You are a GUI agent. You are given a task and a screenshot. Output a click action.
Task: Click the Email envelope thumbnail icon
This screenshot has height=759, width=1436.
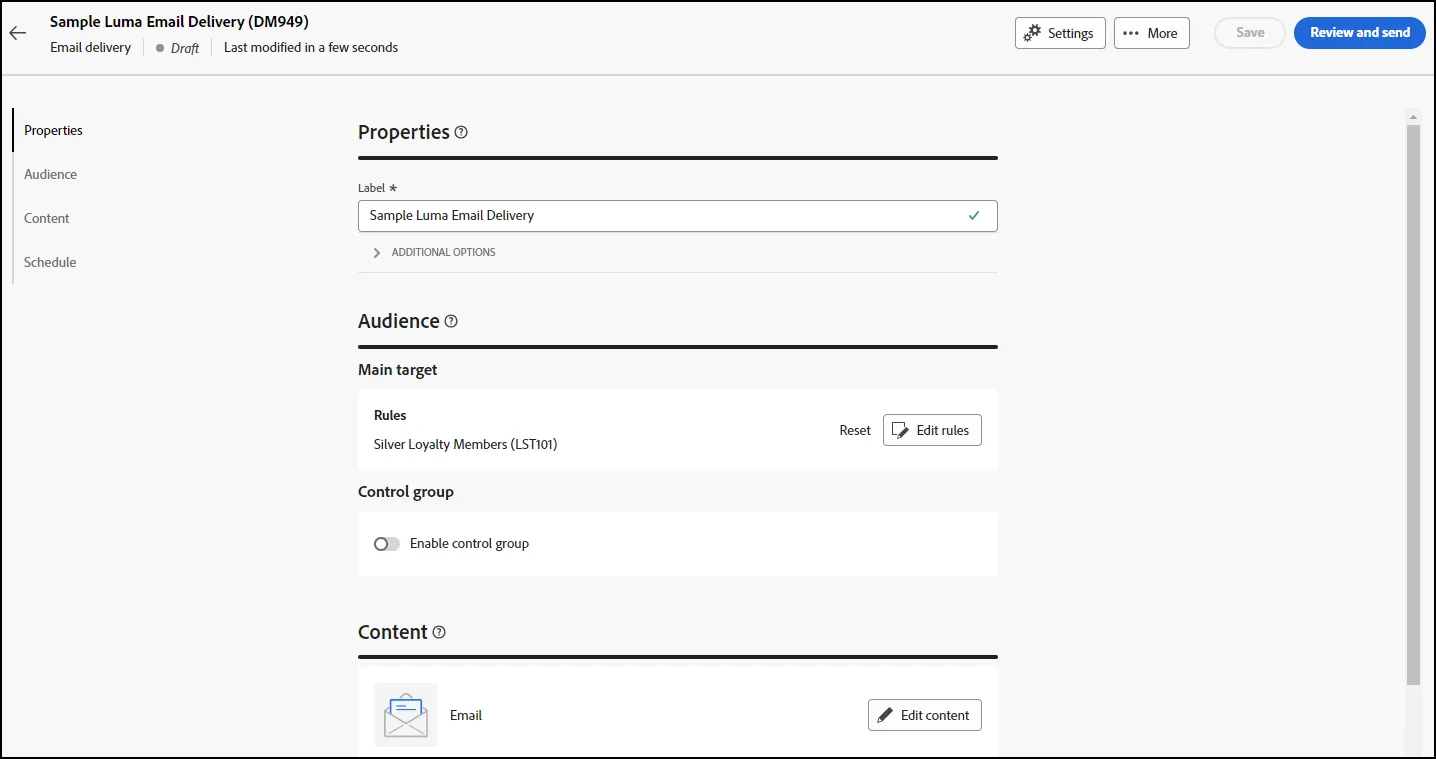(x=406, y=715)
